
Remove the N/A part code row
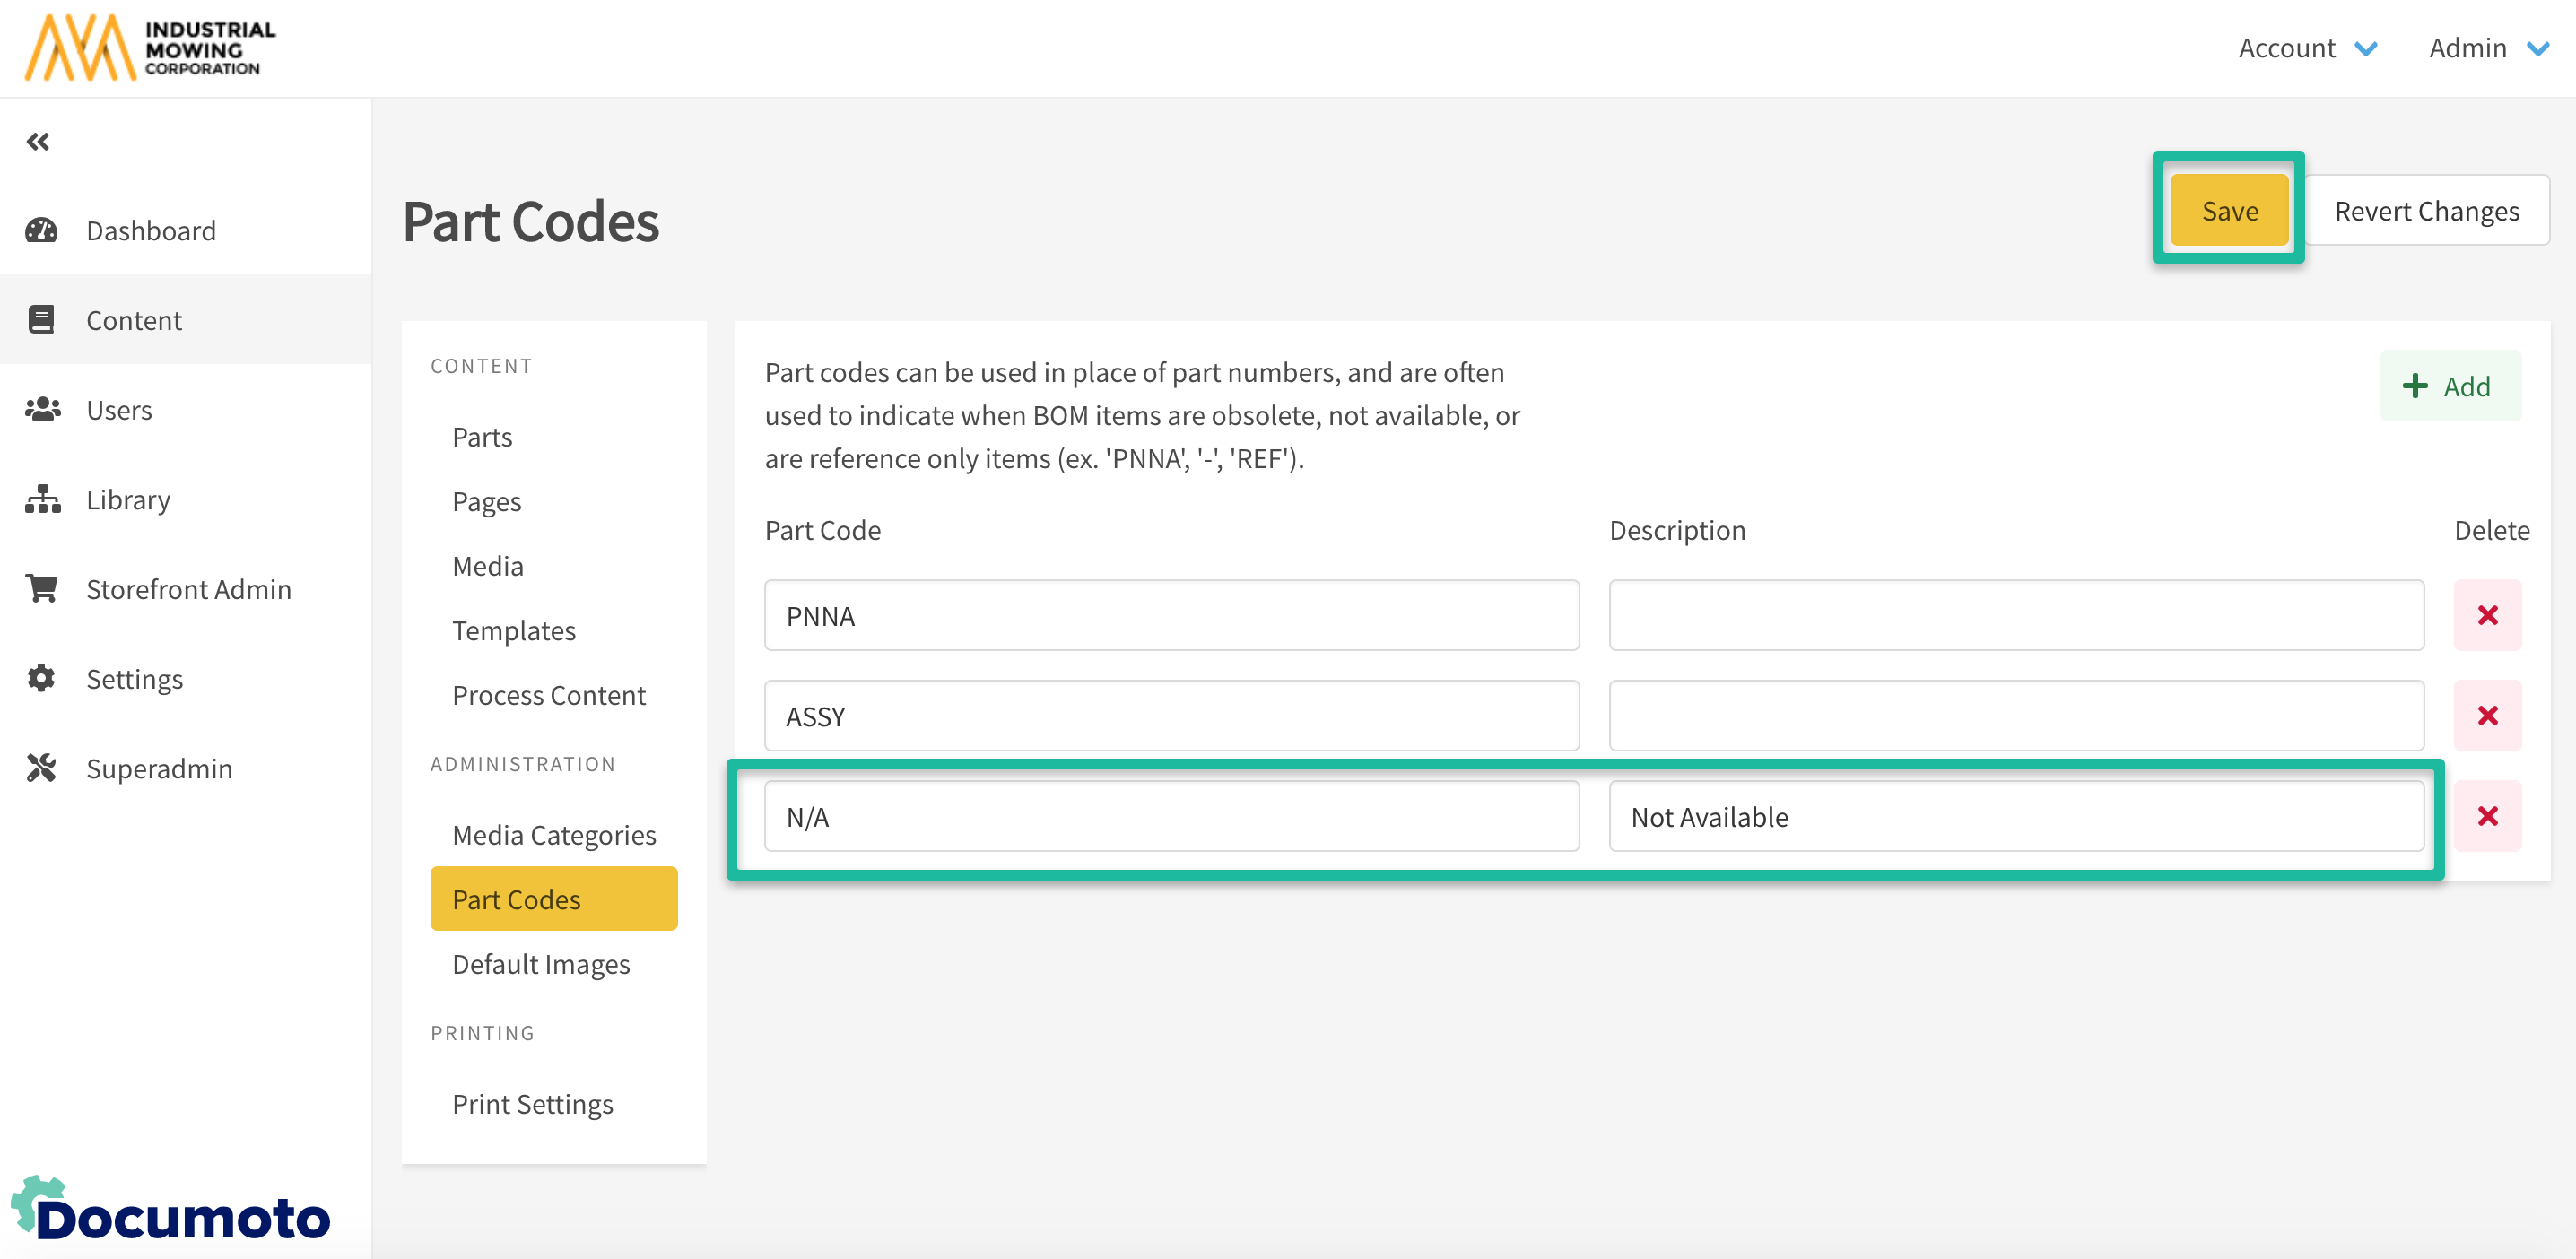click(2486, 817)
